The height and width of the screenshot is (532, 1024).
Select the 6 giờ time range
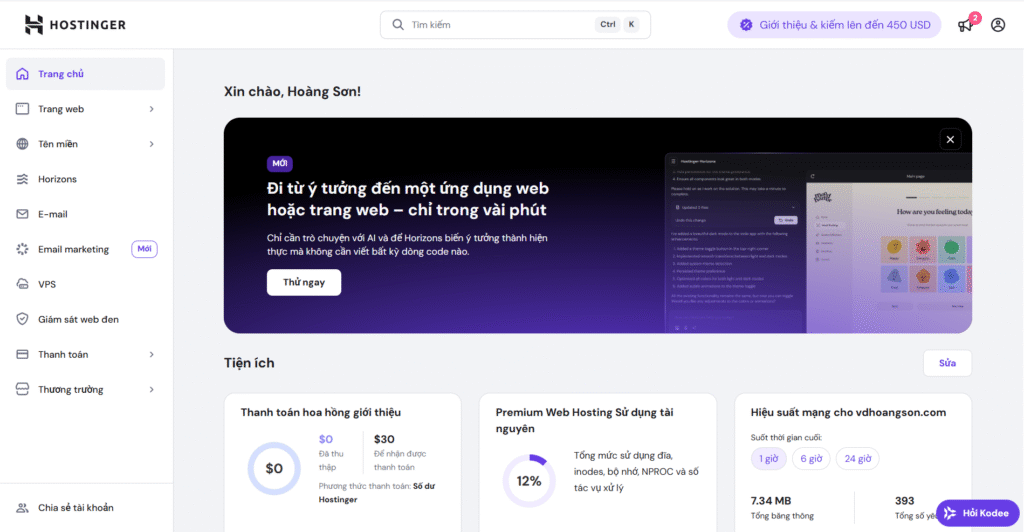(809, 459)
